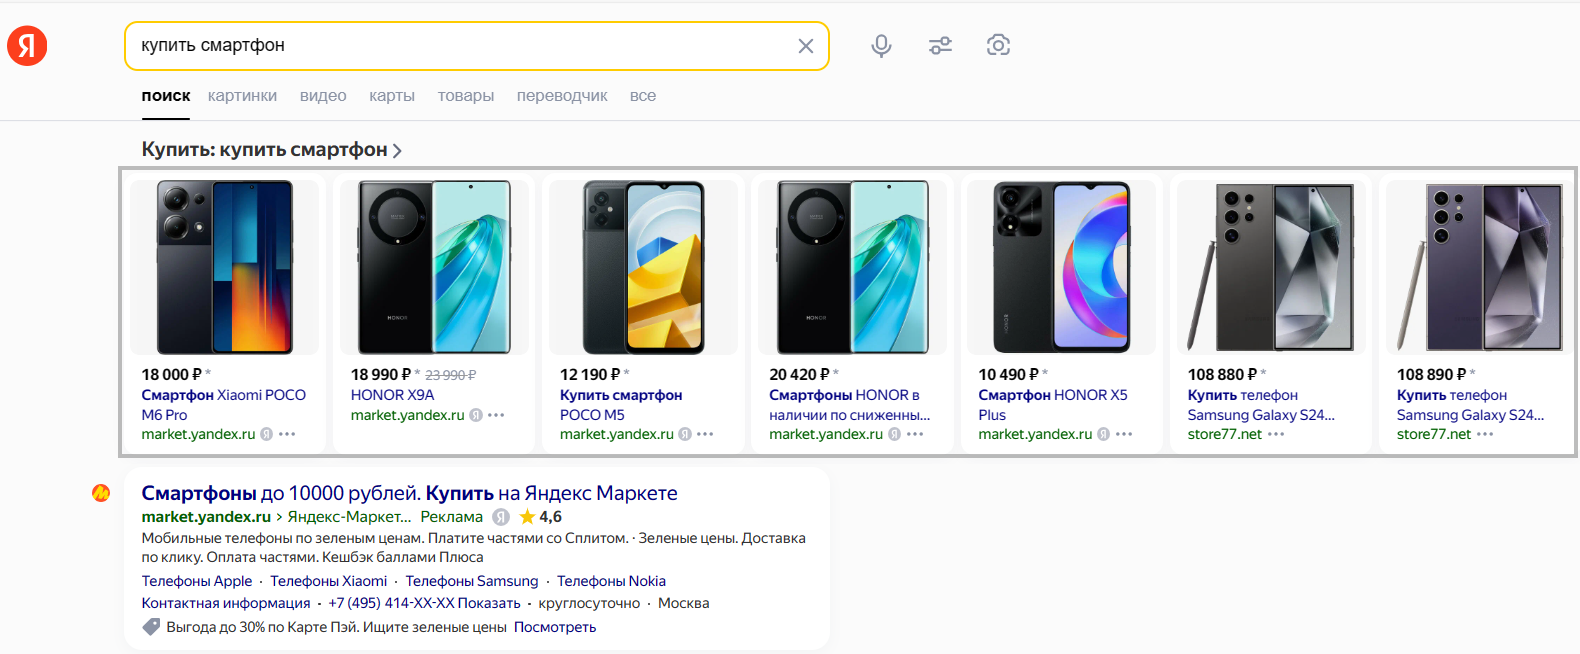
Task: Click the Yandex Market favicon beside the ad
Action: [101, 493]
